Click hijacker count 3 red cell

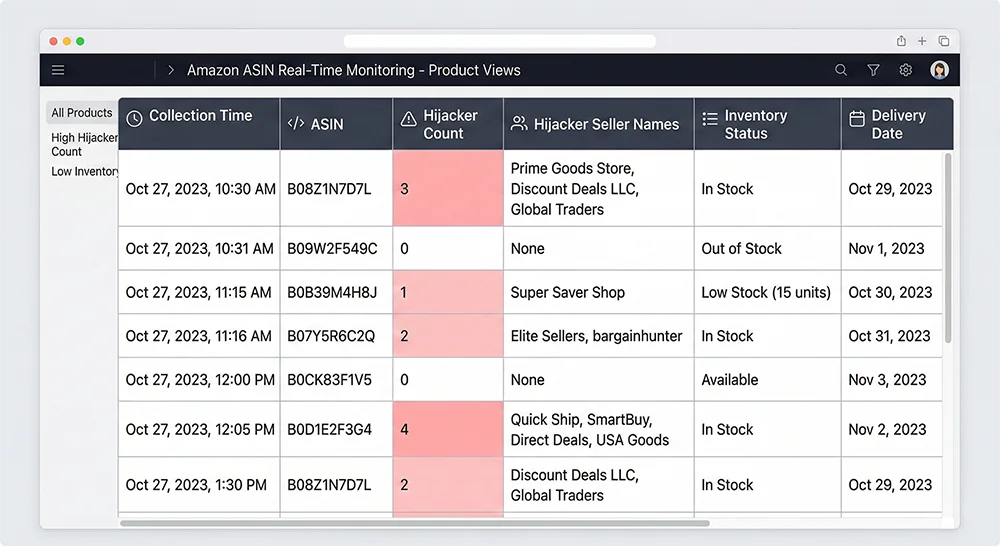[448, 188]
